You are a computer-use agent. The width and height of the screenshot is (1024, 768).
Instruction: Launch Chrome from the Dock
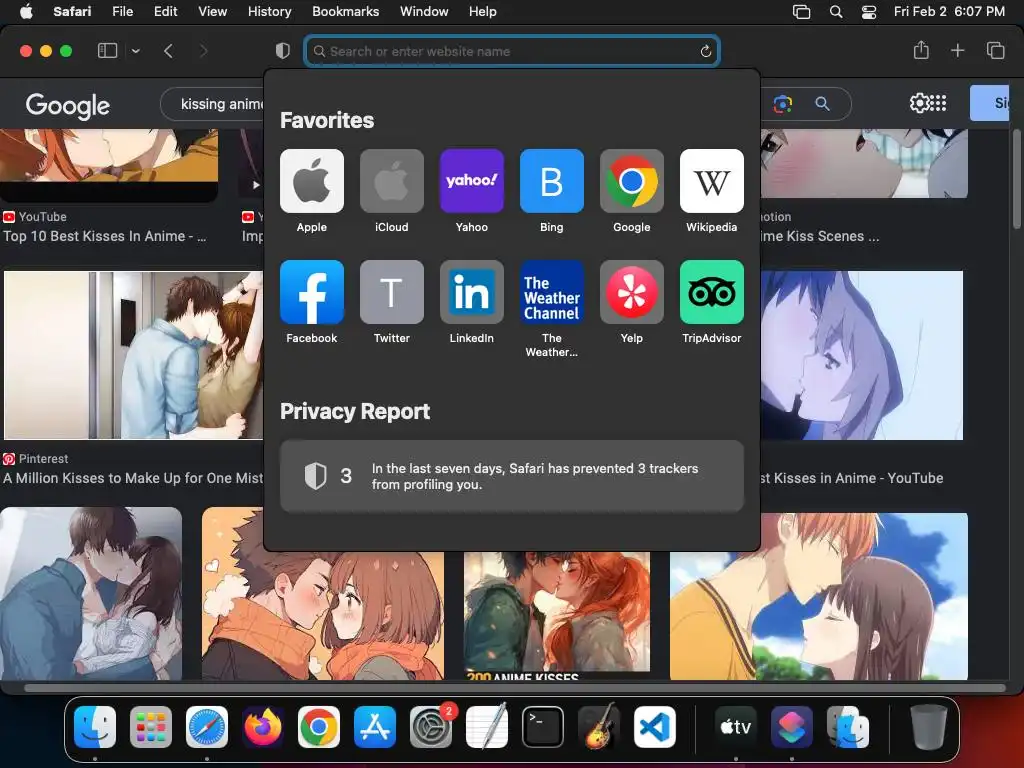(319, 727)
